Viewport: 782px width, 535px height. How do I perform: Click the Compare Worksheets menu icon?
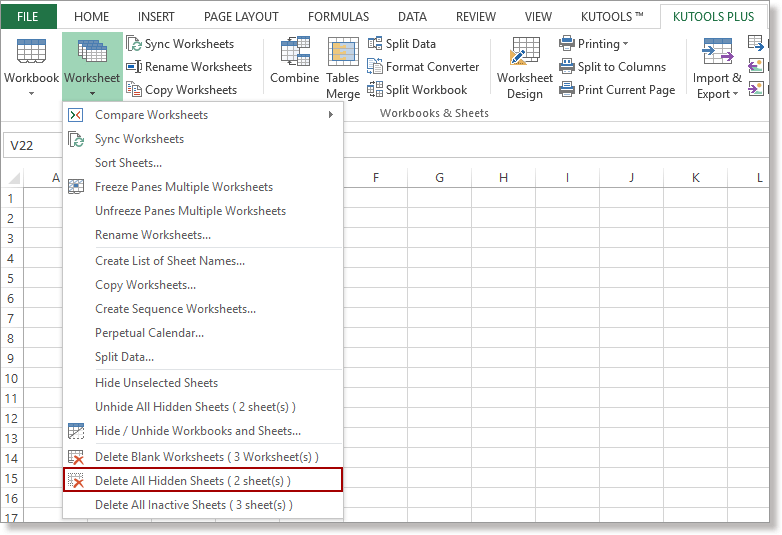[75, 115]
